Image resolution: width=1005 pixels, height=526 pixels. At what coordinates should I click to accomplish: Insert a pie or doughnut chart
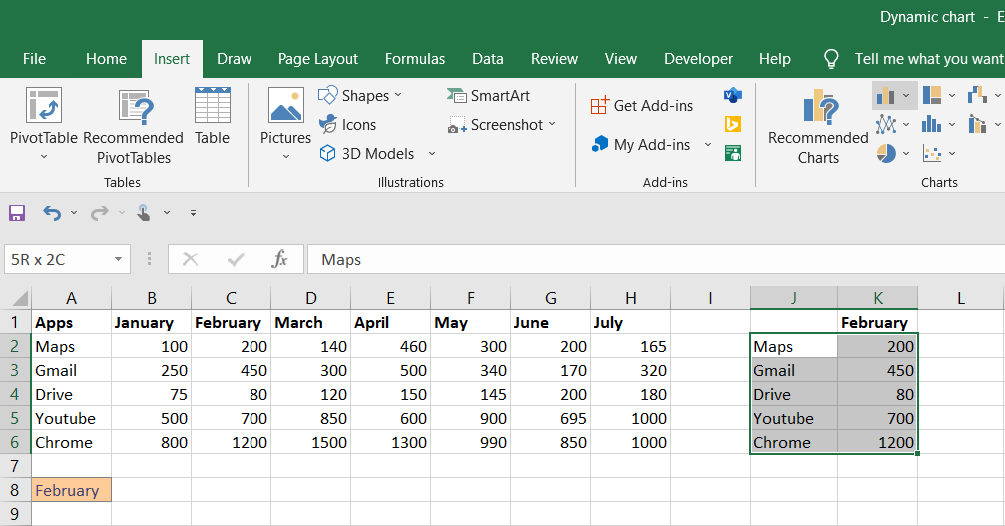886,153
